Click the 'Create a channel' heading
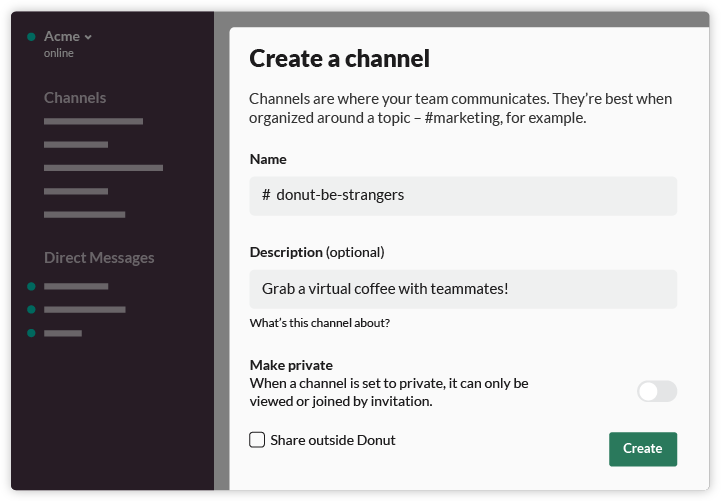Image resolution: width=721 pixels, height=501 pixels. (339, 59)
